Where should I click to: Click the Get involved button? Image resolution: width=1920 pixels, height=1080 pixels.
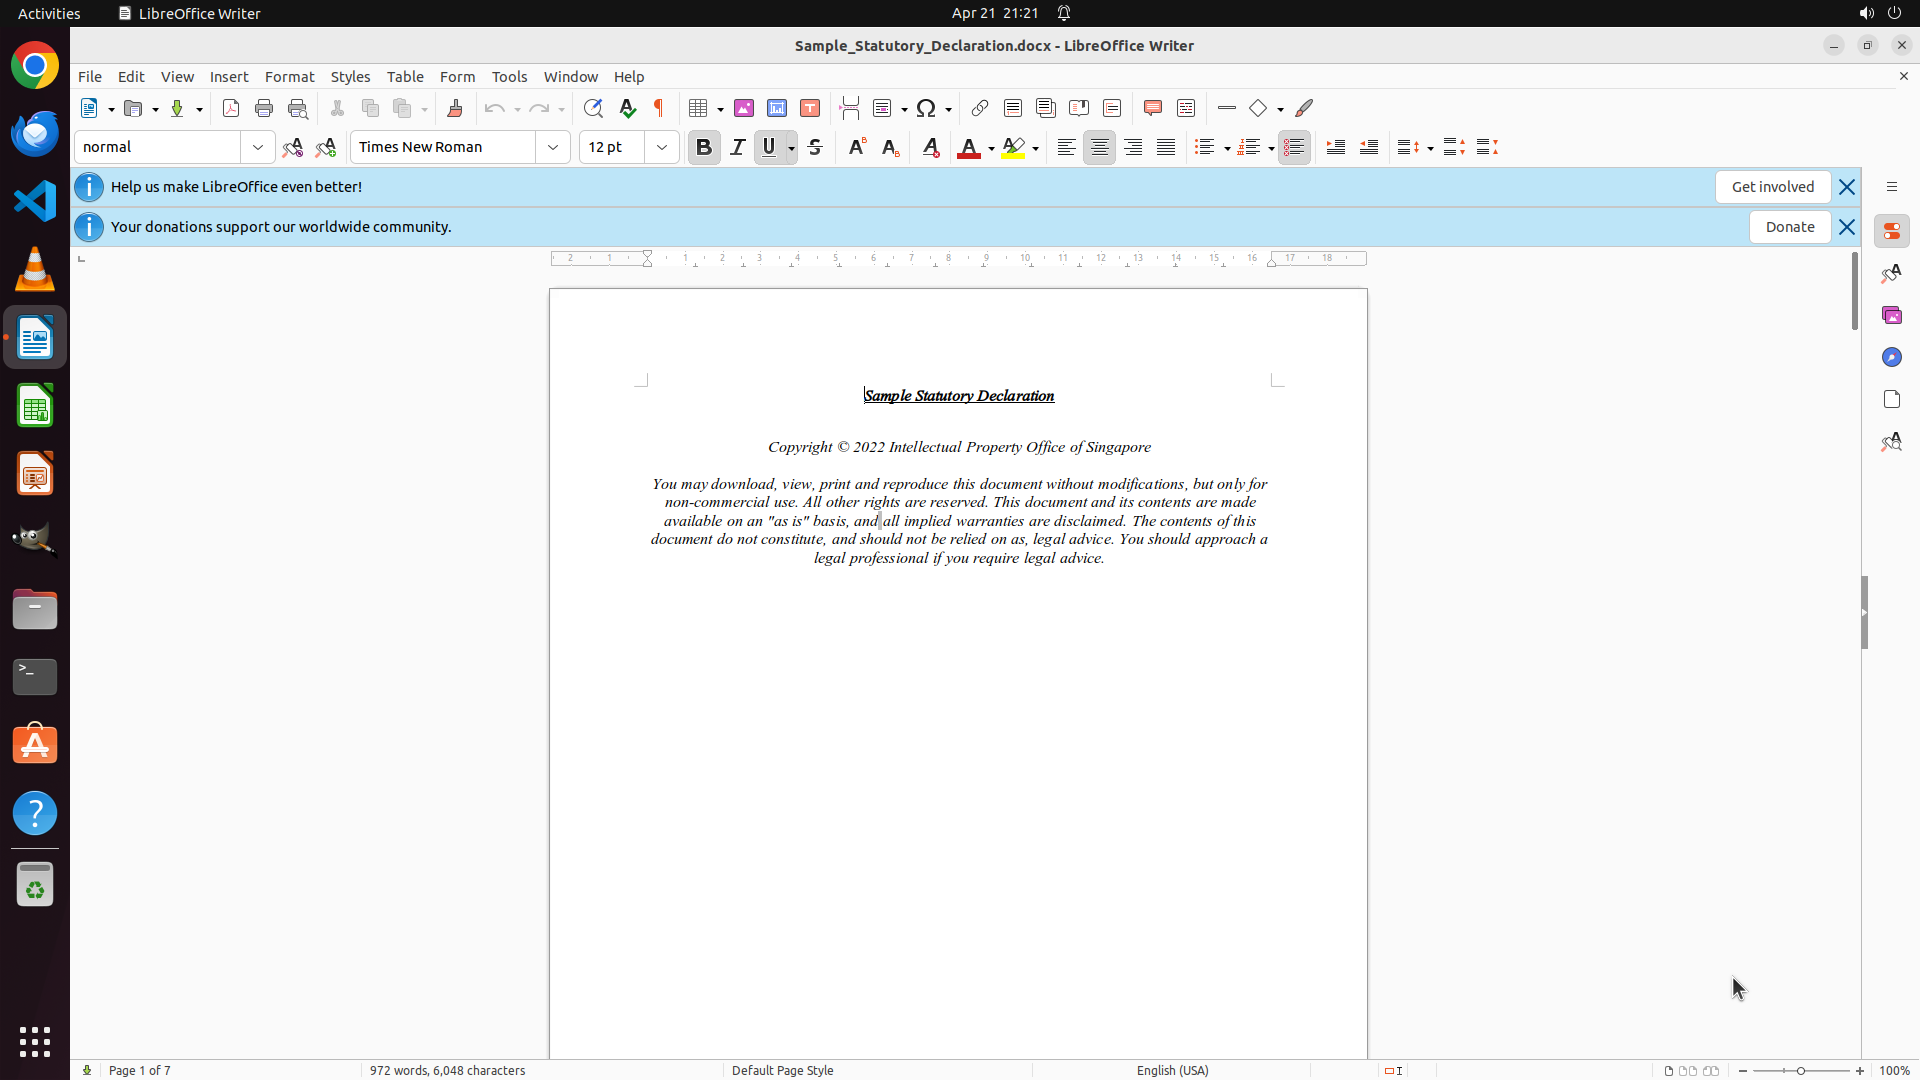[x=1772, y=187]
